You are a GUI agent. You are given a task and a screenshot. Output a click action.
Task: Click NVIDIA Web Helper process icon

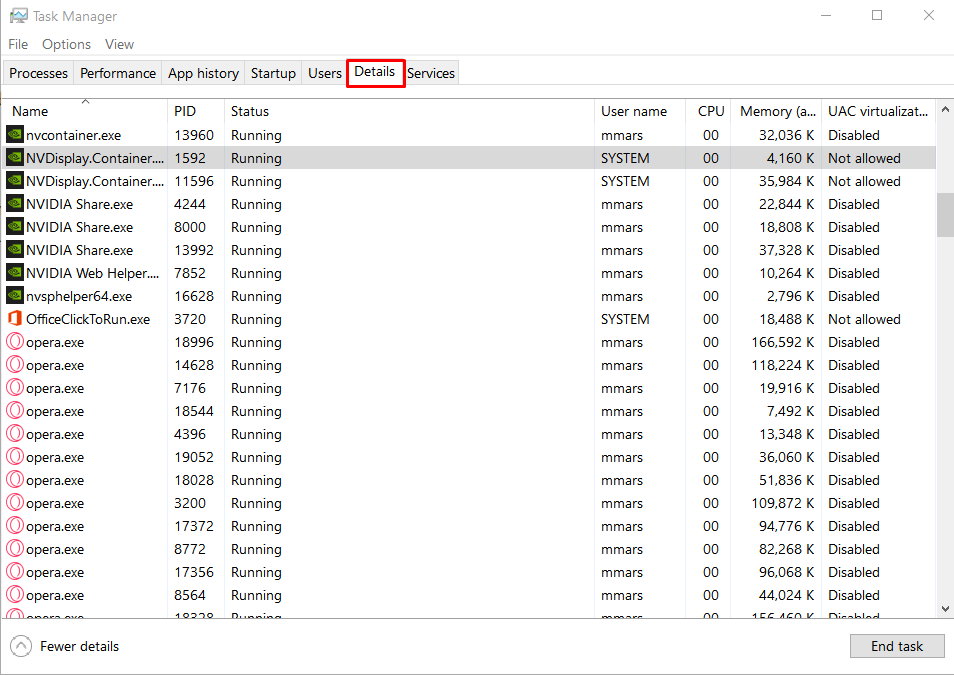click(15, 273)
